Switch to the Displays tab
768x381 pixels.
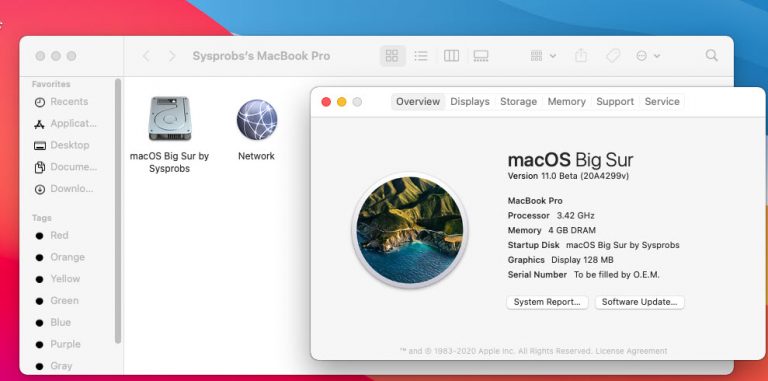(470, 102)
